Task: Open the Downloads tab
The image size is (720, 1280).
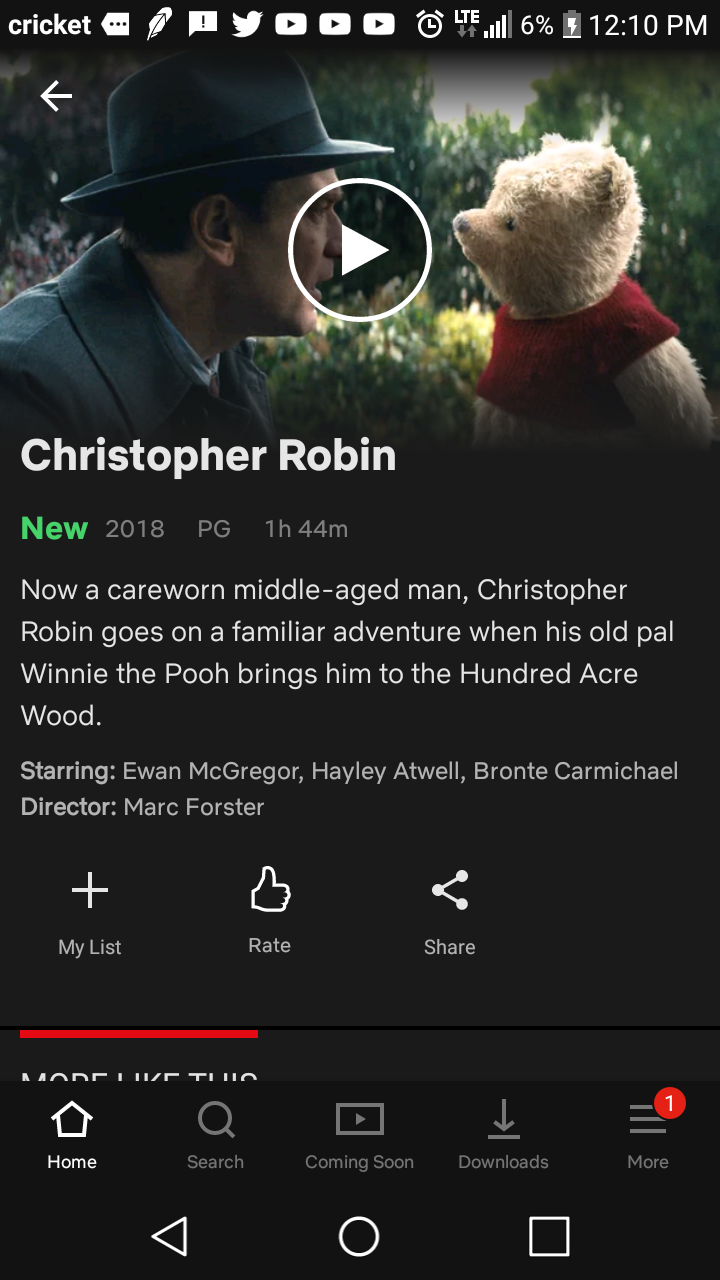Action: (x=504, y=1136)
